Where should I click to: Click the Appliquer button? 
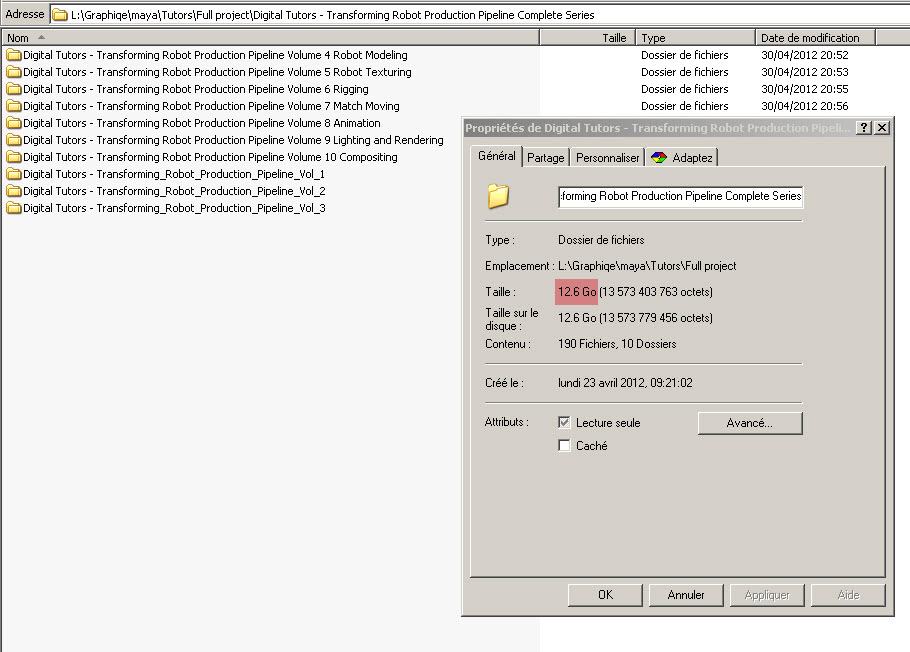767,595
